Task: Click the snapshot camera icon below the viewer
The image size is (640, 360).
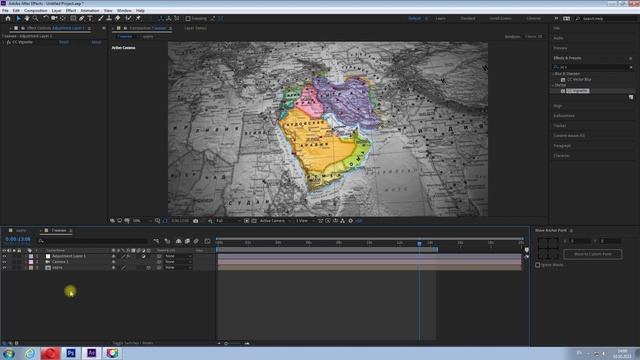Action: [x=196, y=221]
